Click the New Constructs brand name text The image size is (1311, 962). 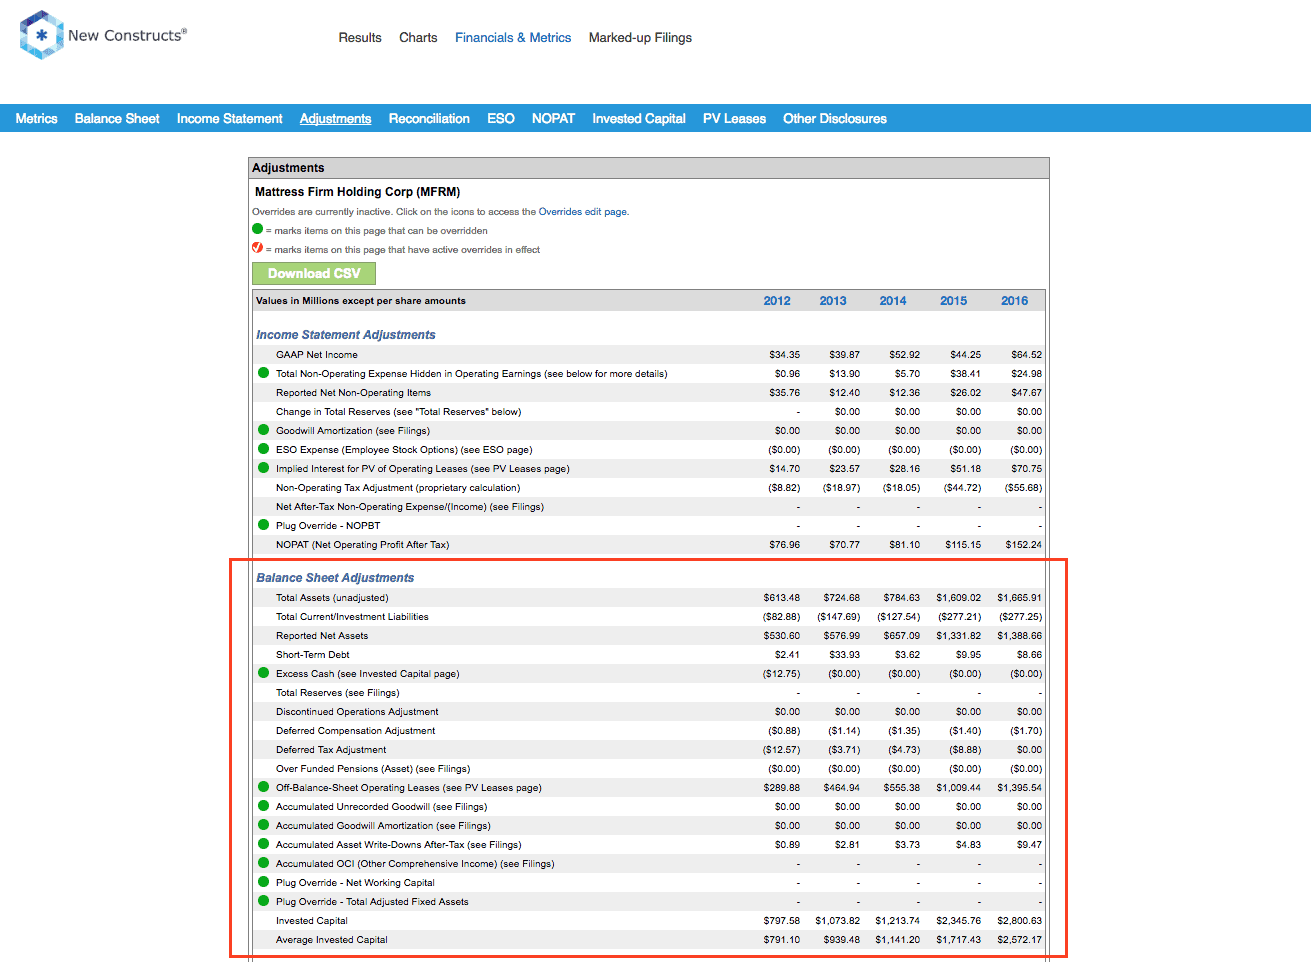click(127, 35)
